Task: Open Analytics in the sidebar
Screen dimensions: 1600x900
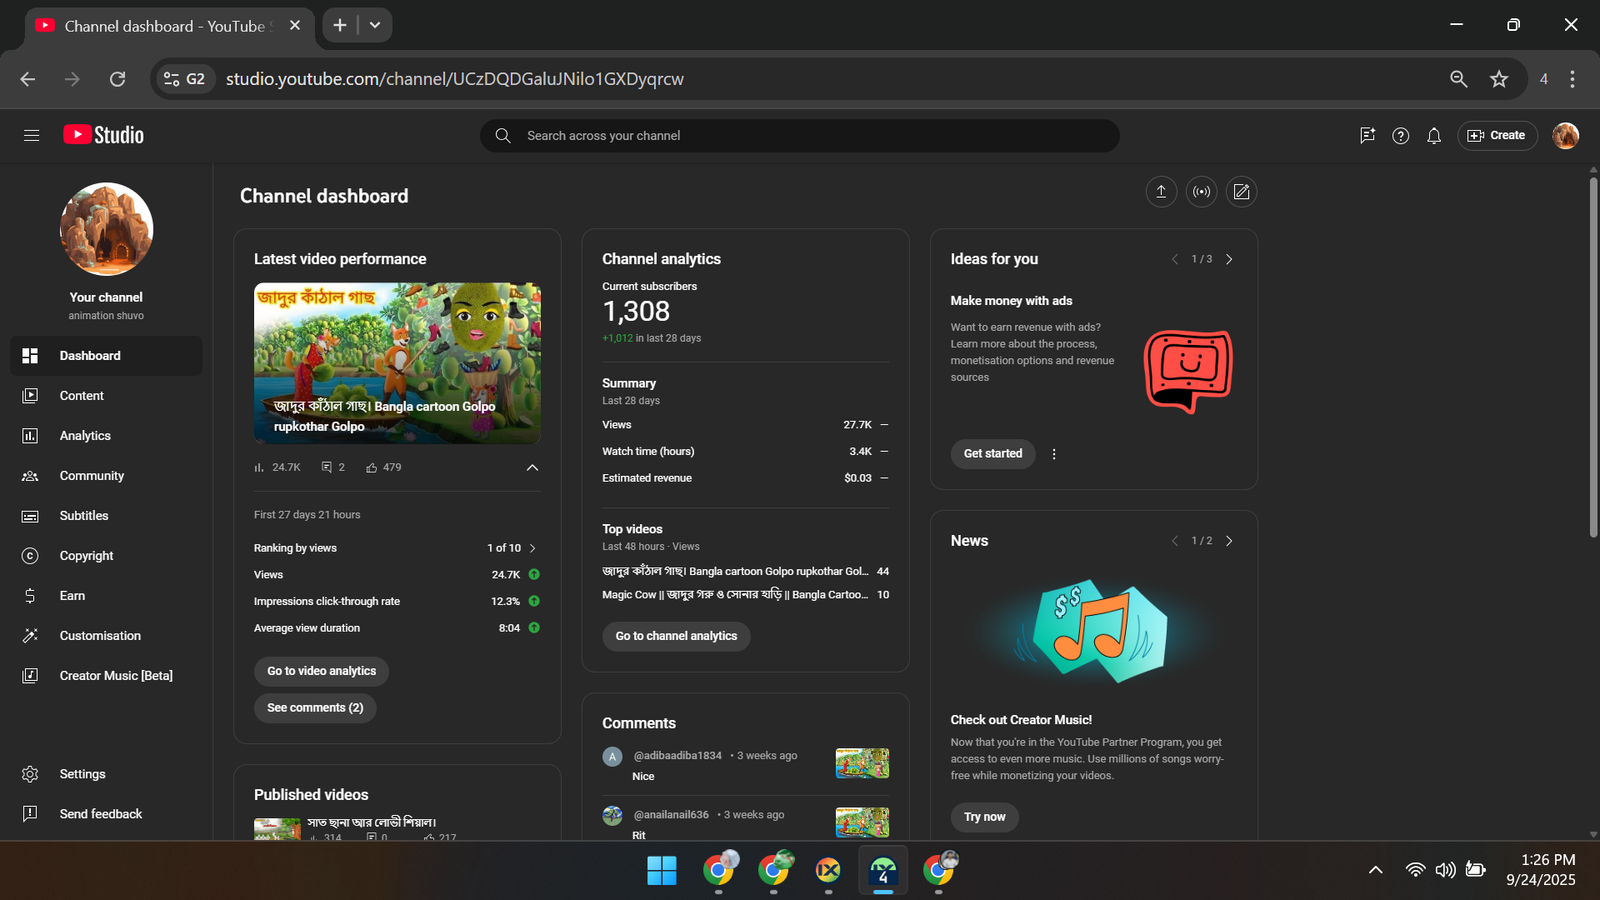Action: [85, 436]
